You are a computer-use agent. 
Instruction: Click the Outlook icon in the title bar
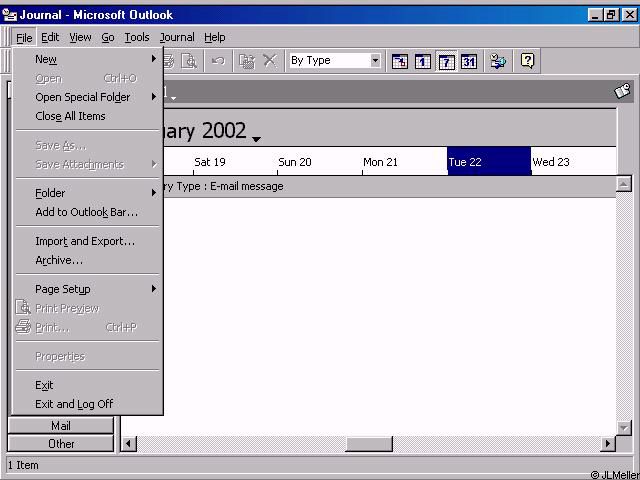click(9, 15)
